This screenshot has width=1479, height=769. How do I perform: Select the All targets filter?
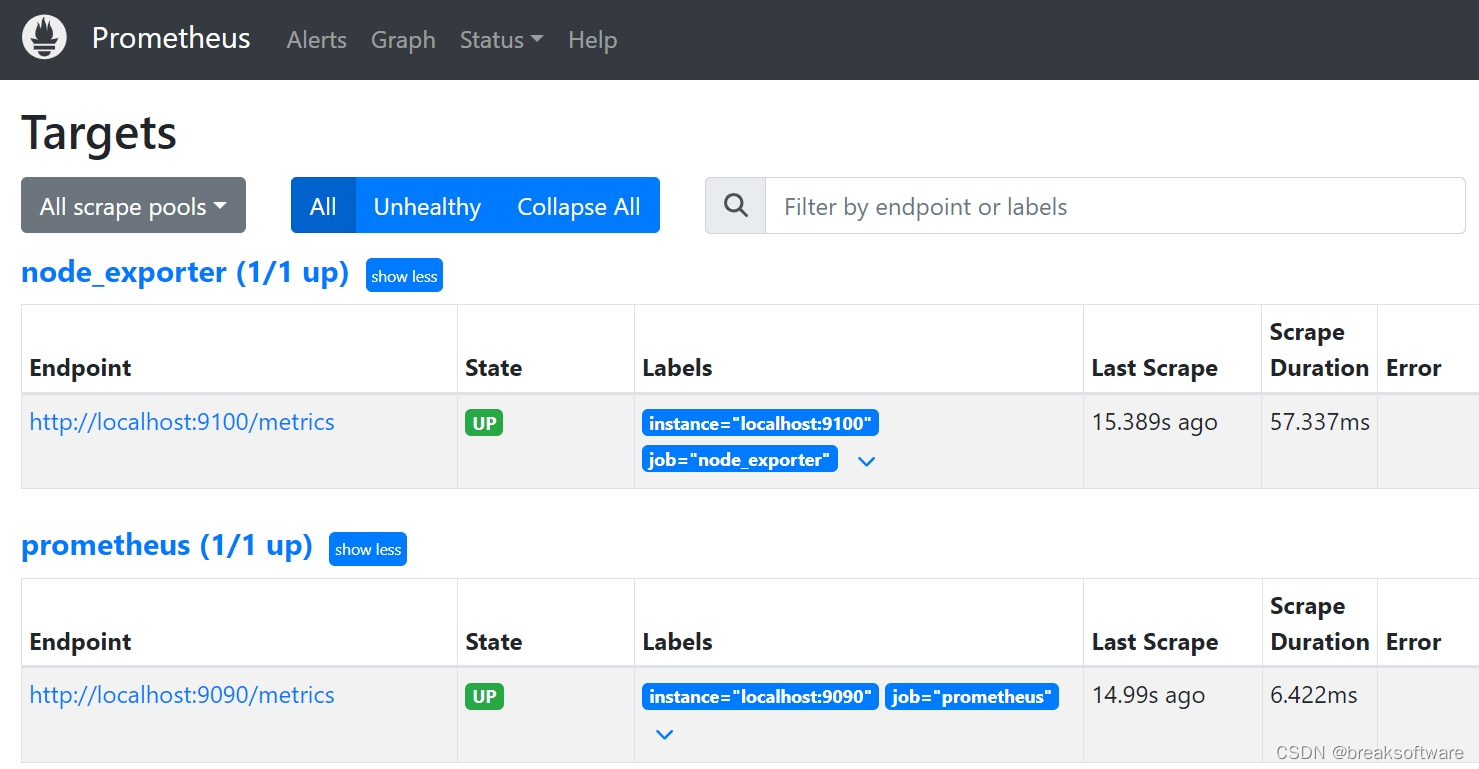coord(323,205)
